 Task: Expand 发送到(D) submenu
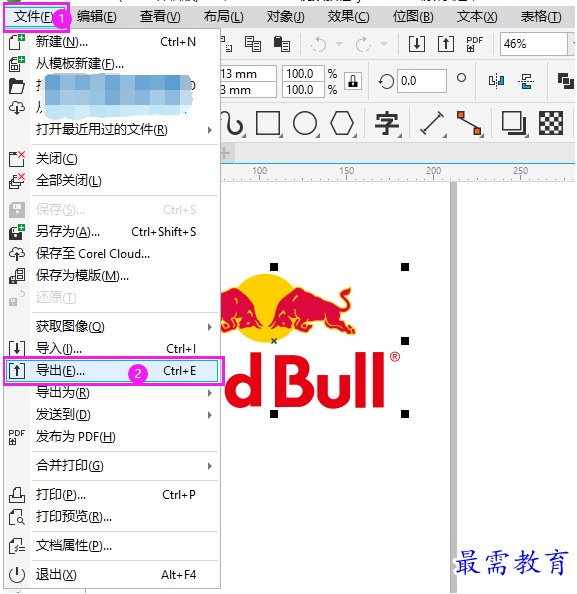pyautogui.click(x=112, y=415)
